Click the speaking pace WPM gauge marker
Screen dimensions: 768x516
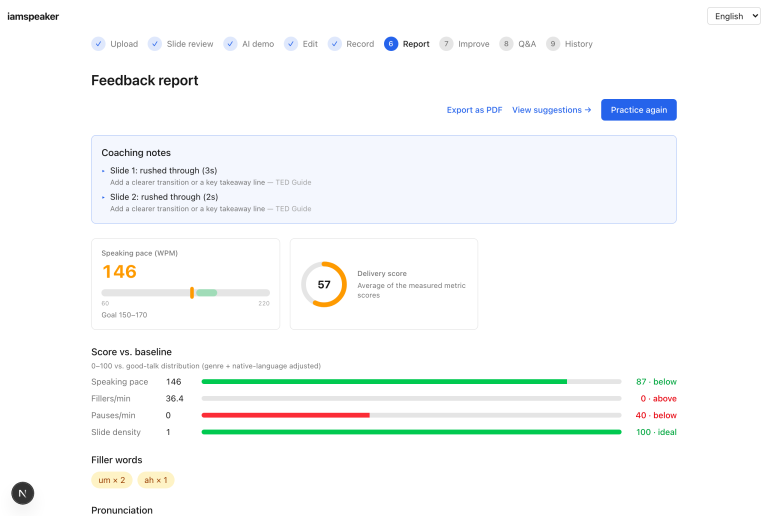tap(192, 293)
